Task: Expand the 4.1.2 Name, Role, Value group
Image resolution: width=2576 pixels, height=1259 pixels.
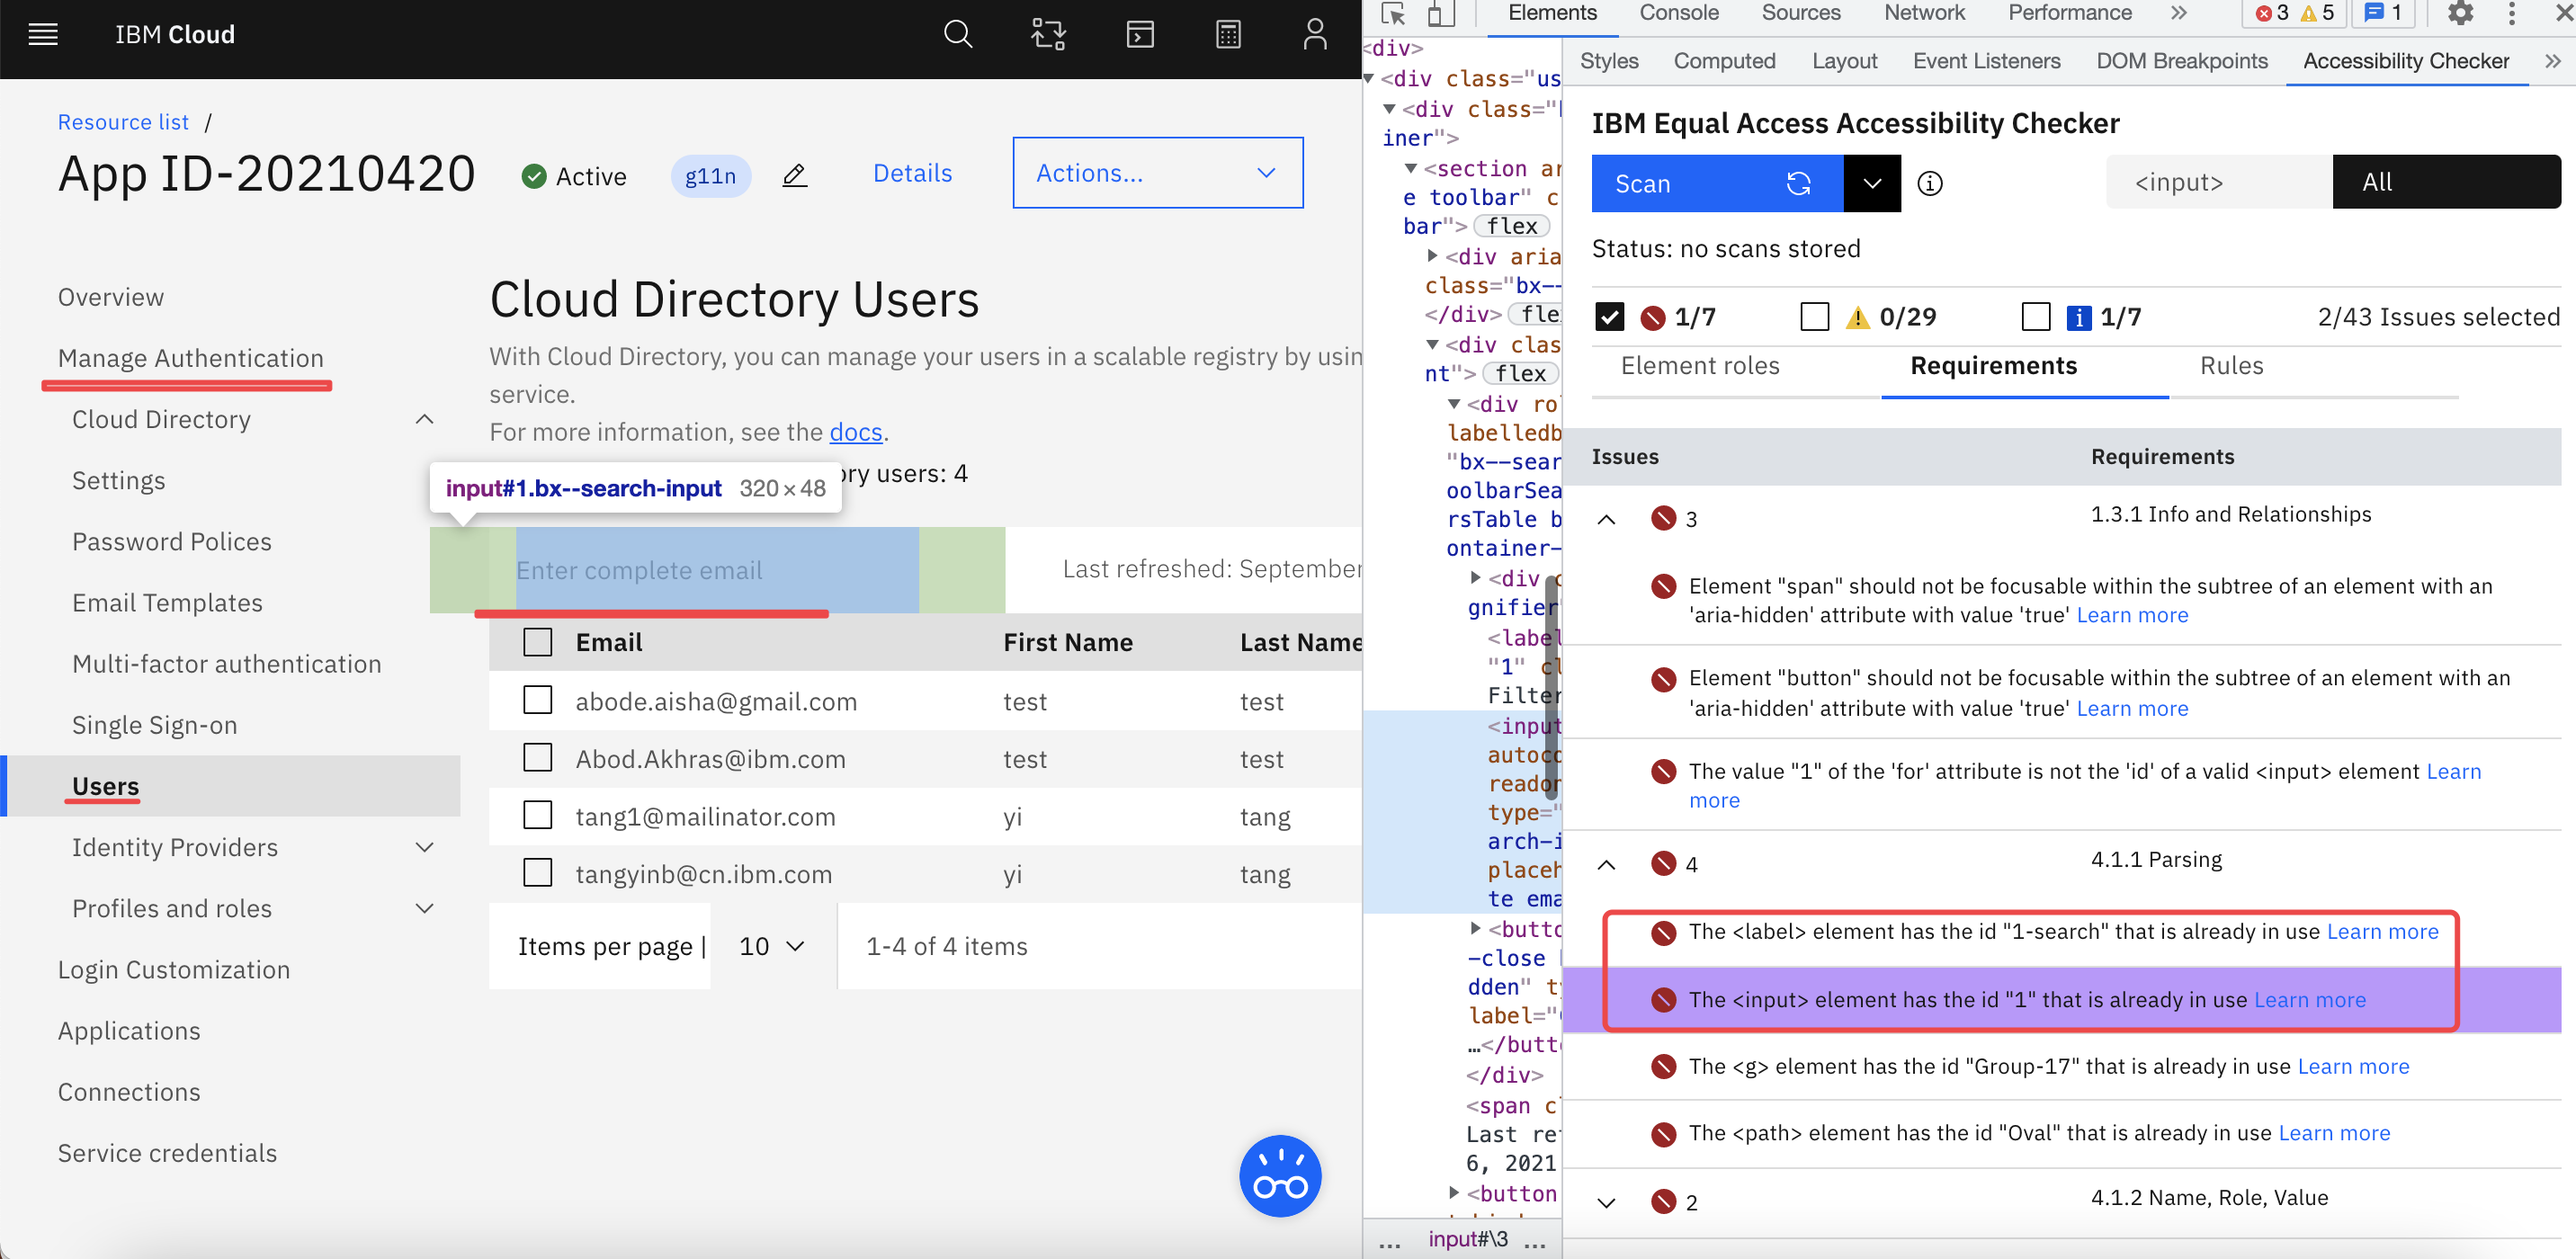Action: click(x=1606, y=1202)
